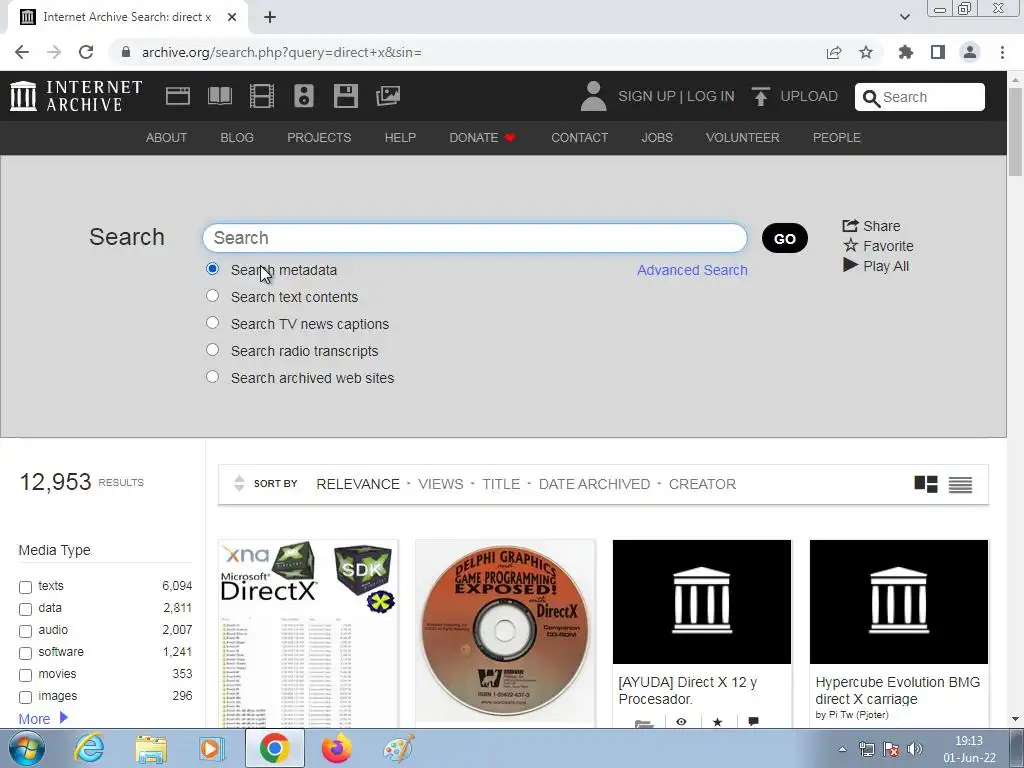The image size is (1024, 768).
Task: Open the DONATE menu item
Action: tap(482, 138)
